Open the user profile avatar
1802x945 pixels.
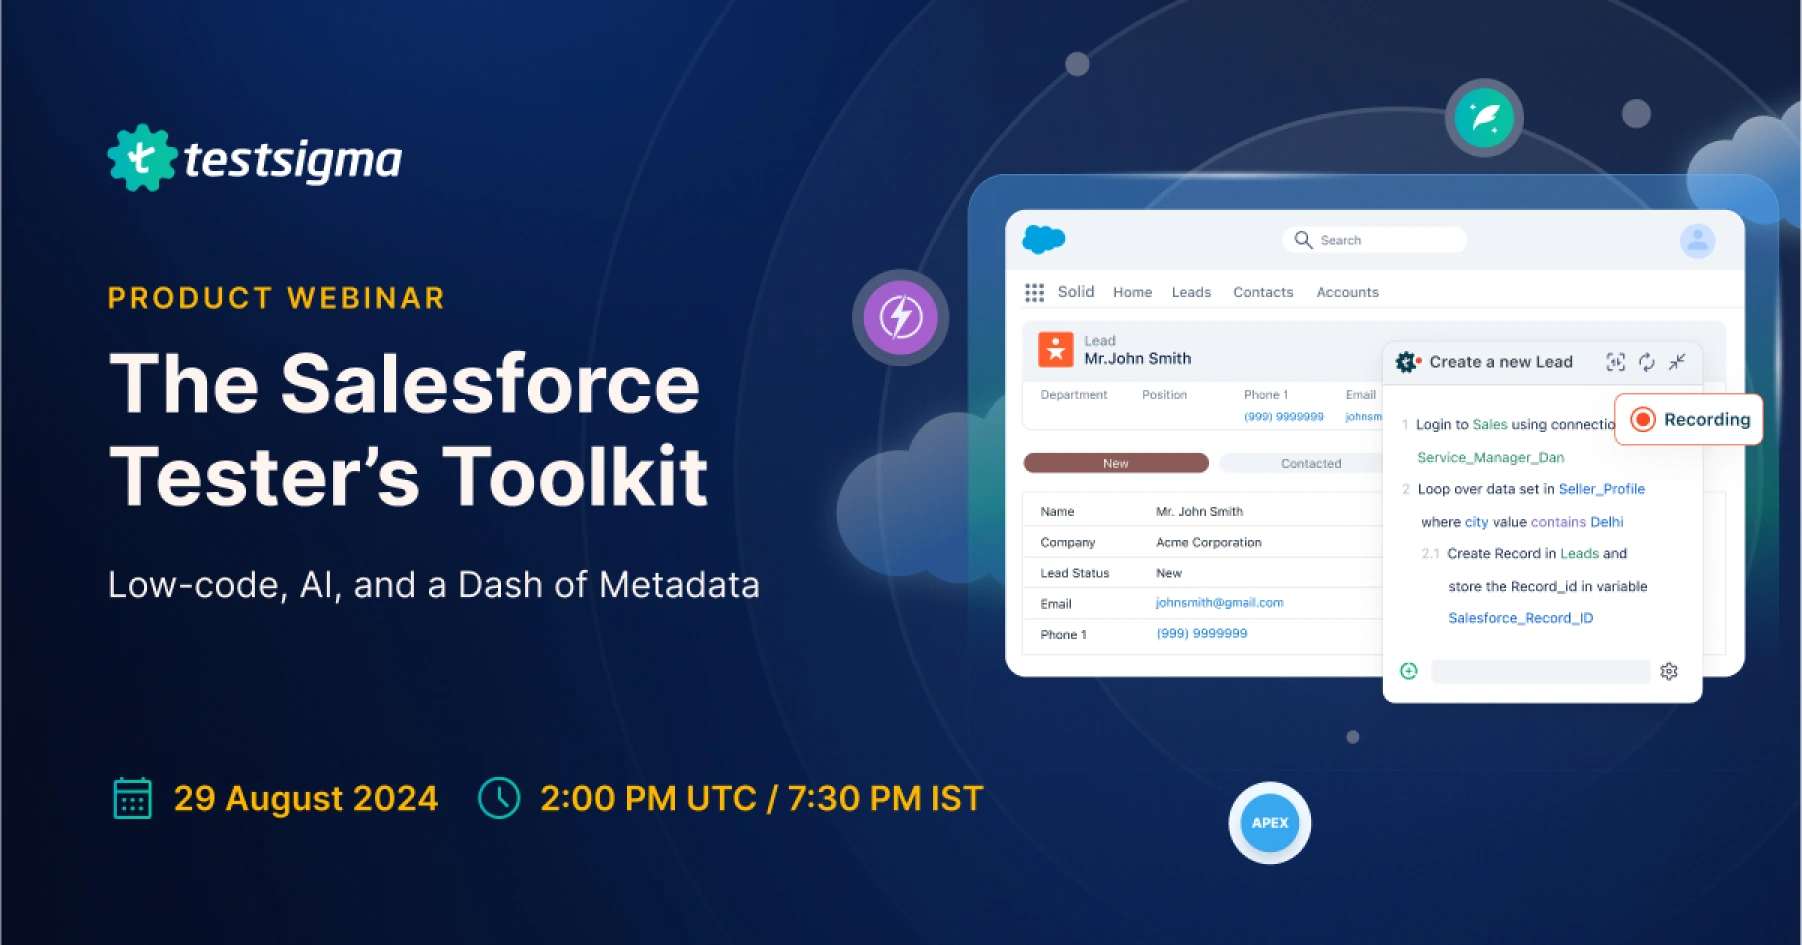(1696, 240)
